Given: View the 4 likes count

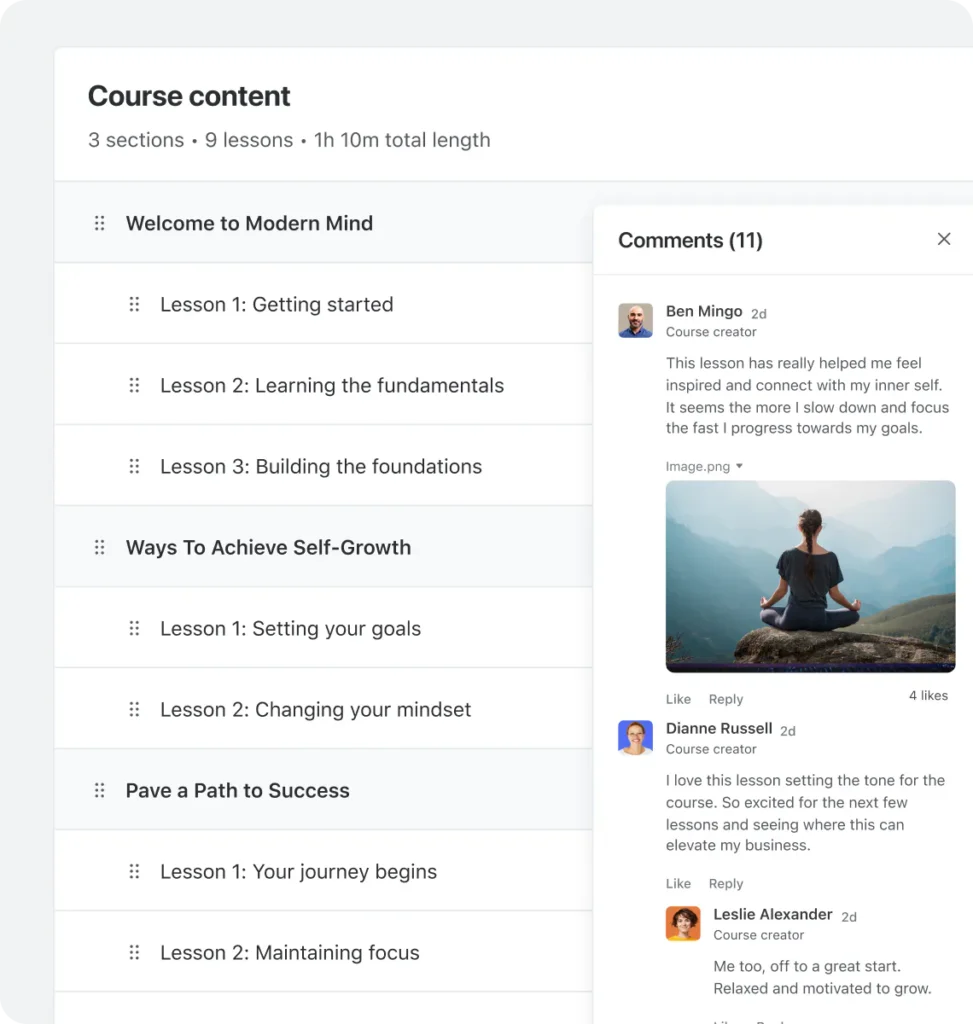Looking at the screenshot, I should tap(928, 696).
